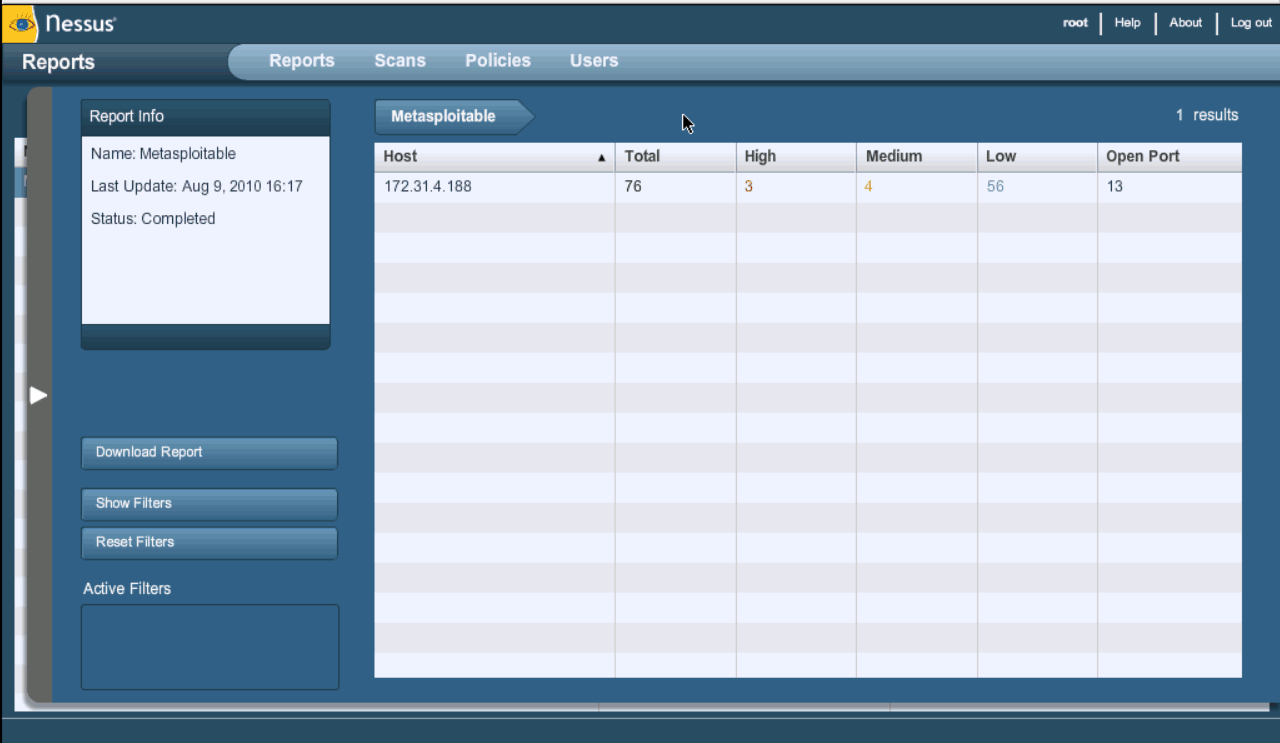Click the medium severity count 4
This screenshot has height=743, width=1280.
point(869,187)
